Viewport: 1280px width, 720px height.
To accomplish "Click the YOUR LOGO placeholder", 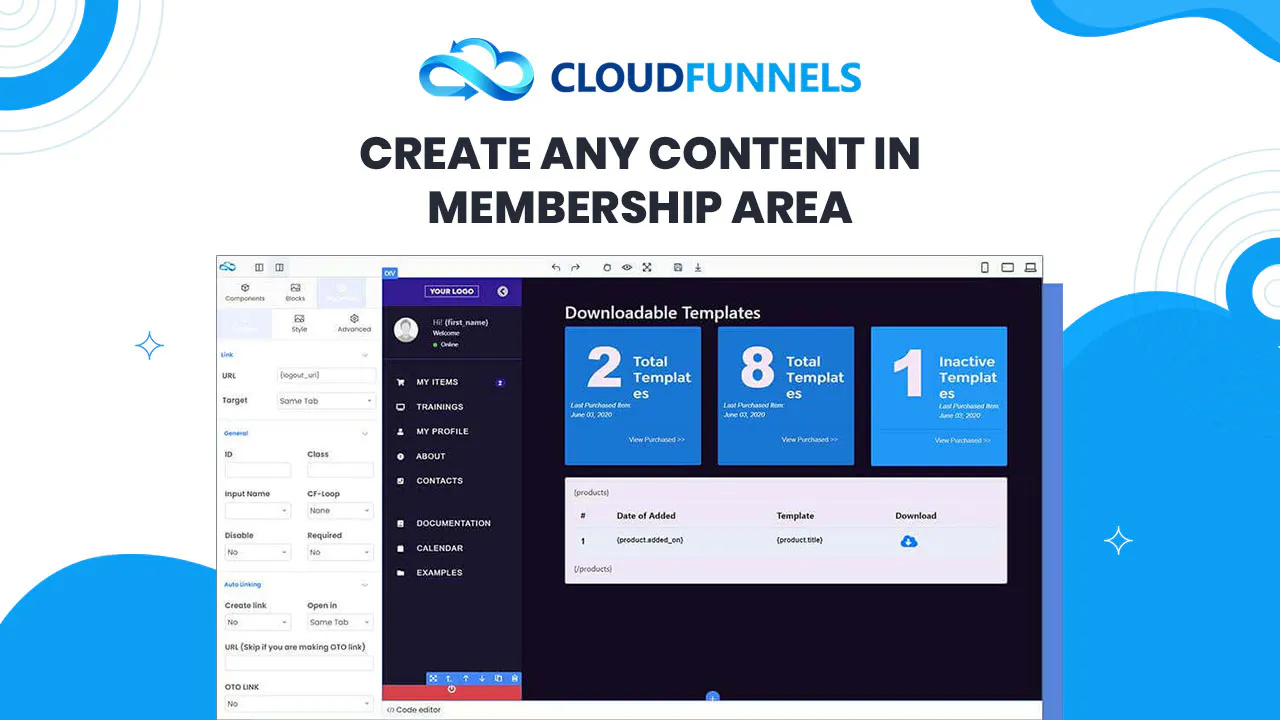I will (452, 291).
